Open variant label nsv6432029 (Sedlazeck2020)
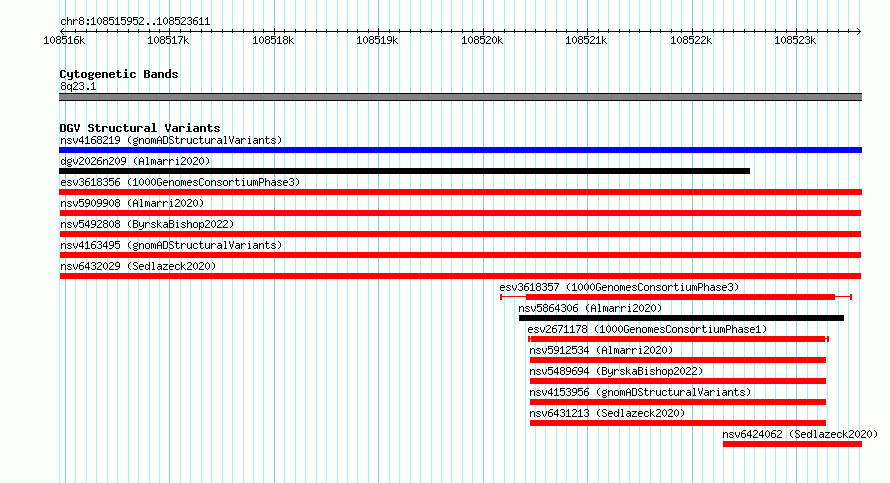Screen dimensions: 890x483 pos(138,266)
